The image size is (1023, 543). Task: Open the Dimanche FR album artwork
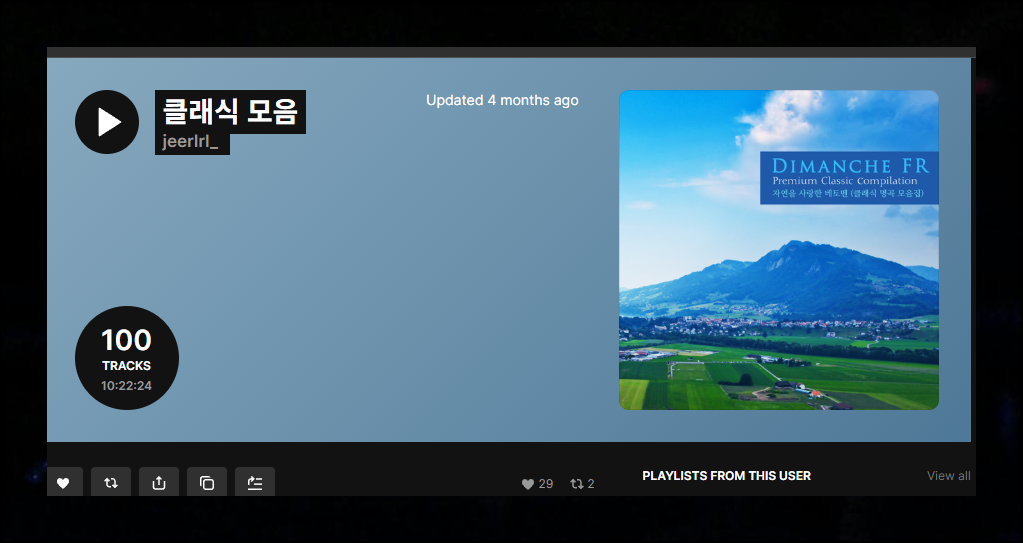coord(779,250)
